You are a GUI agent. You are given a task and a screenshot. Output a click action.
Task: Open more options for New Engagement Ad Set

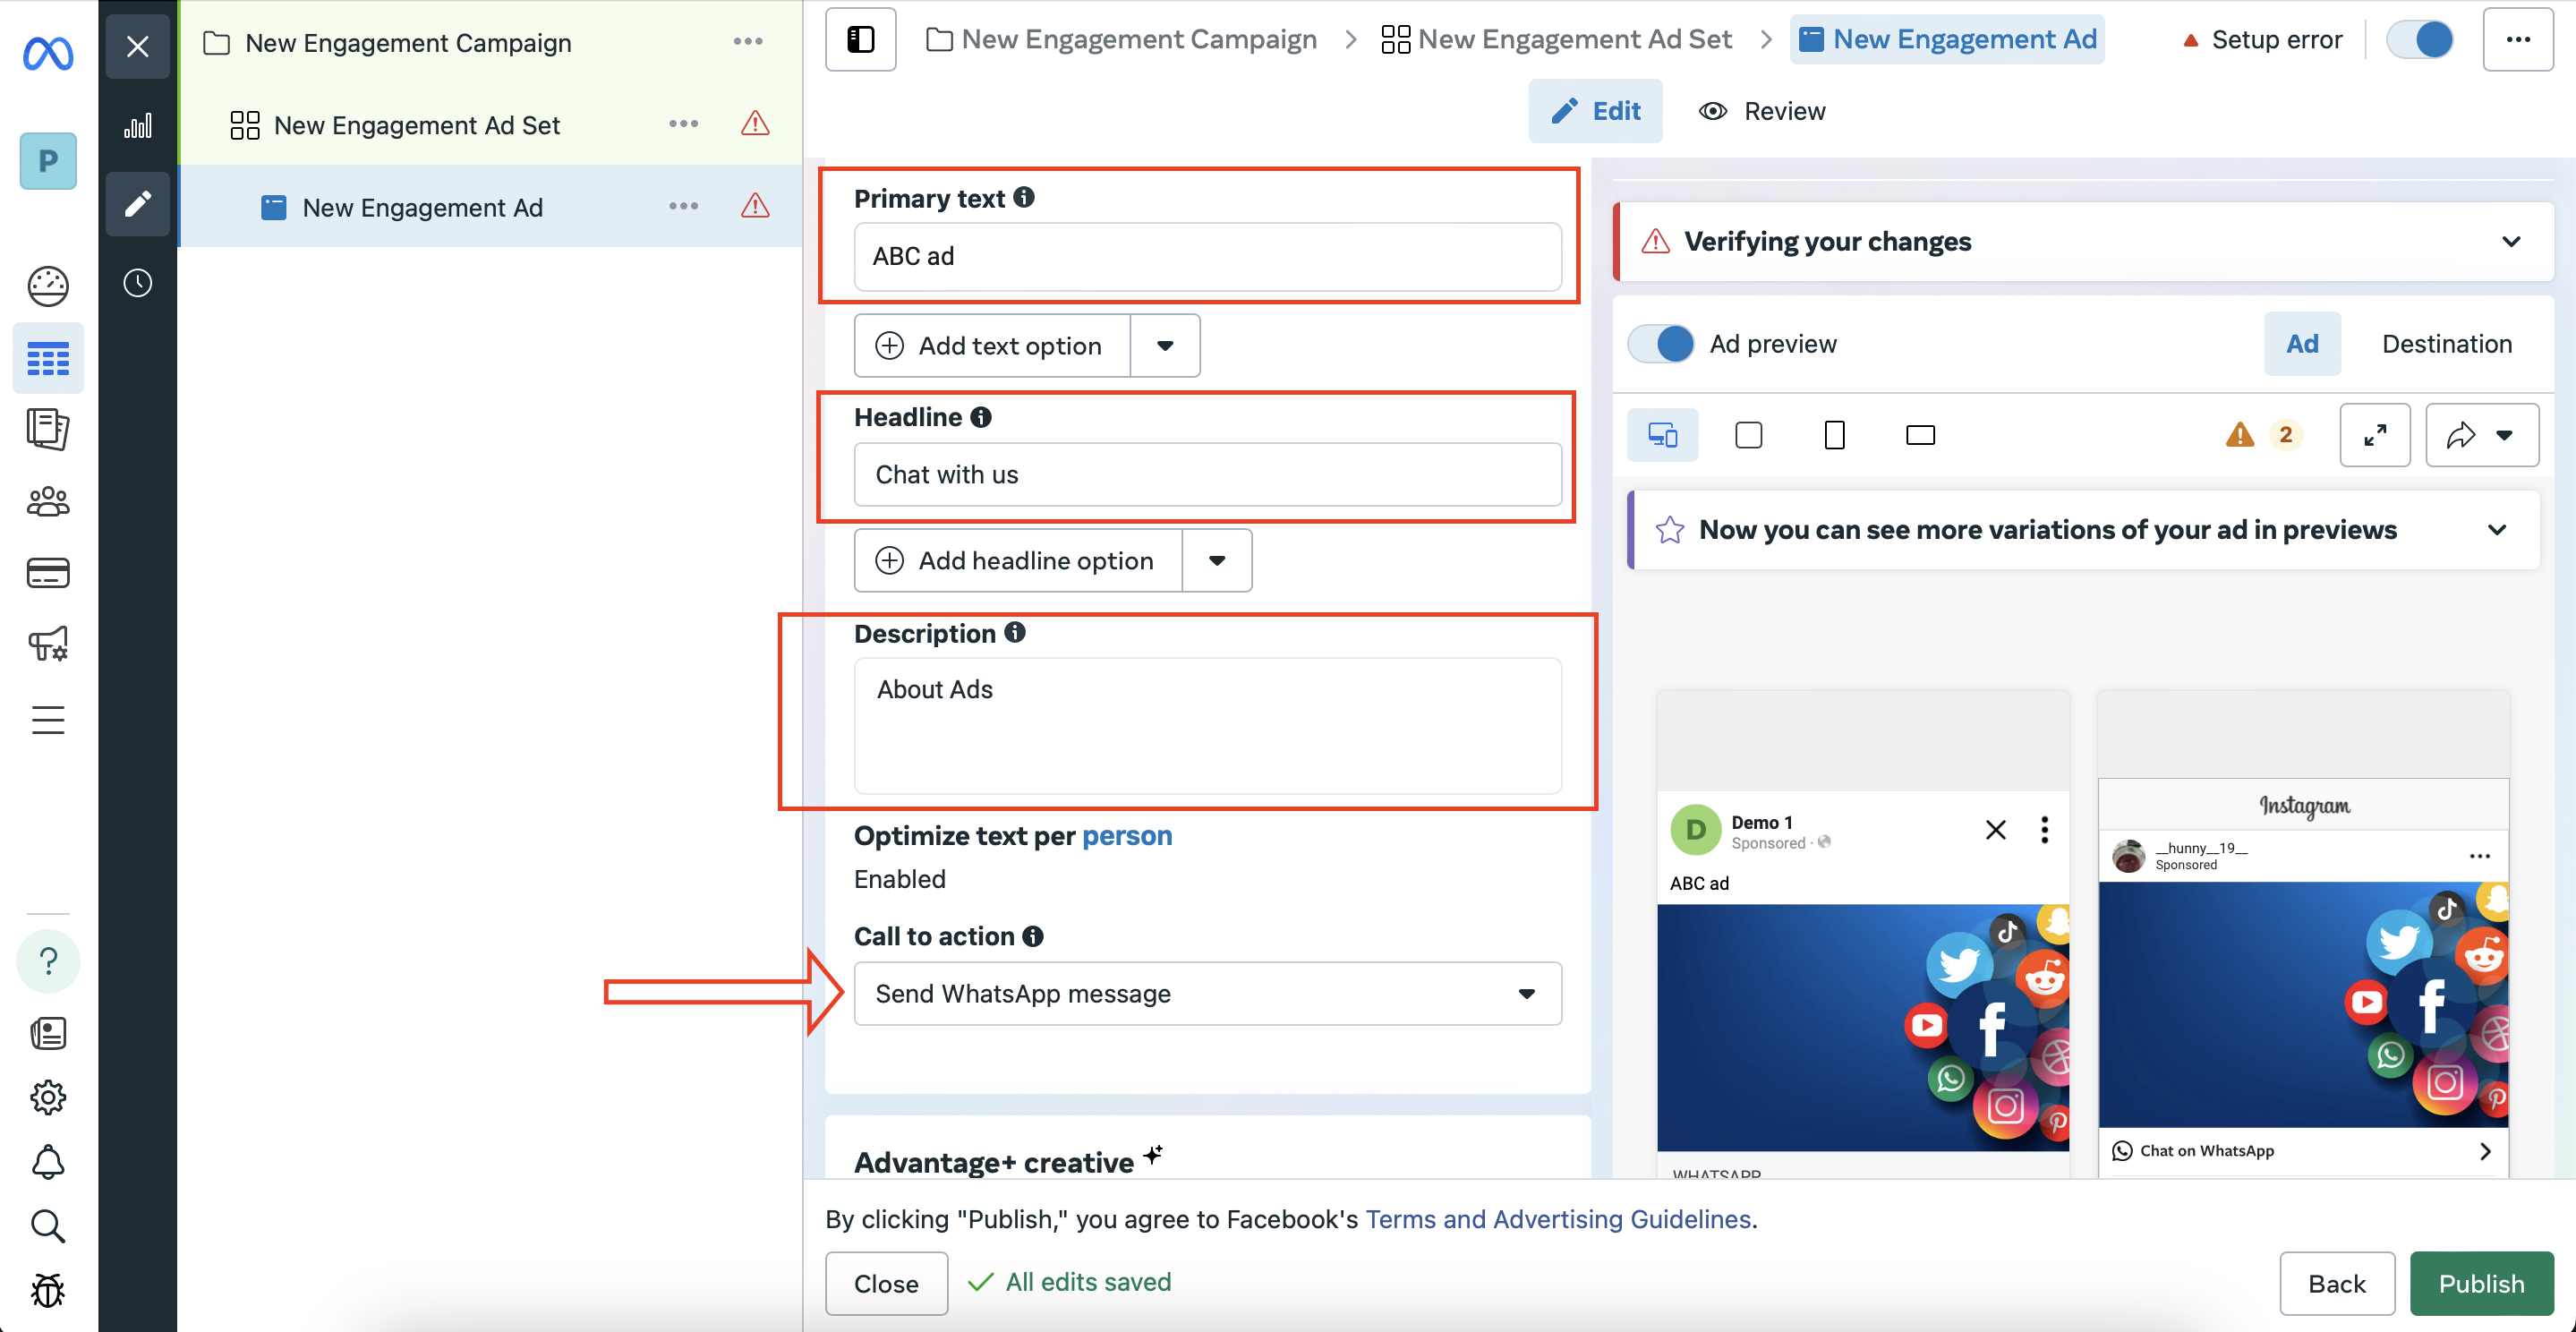[x=684, y=124]
